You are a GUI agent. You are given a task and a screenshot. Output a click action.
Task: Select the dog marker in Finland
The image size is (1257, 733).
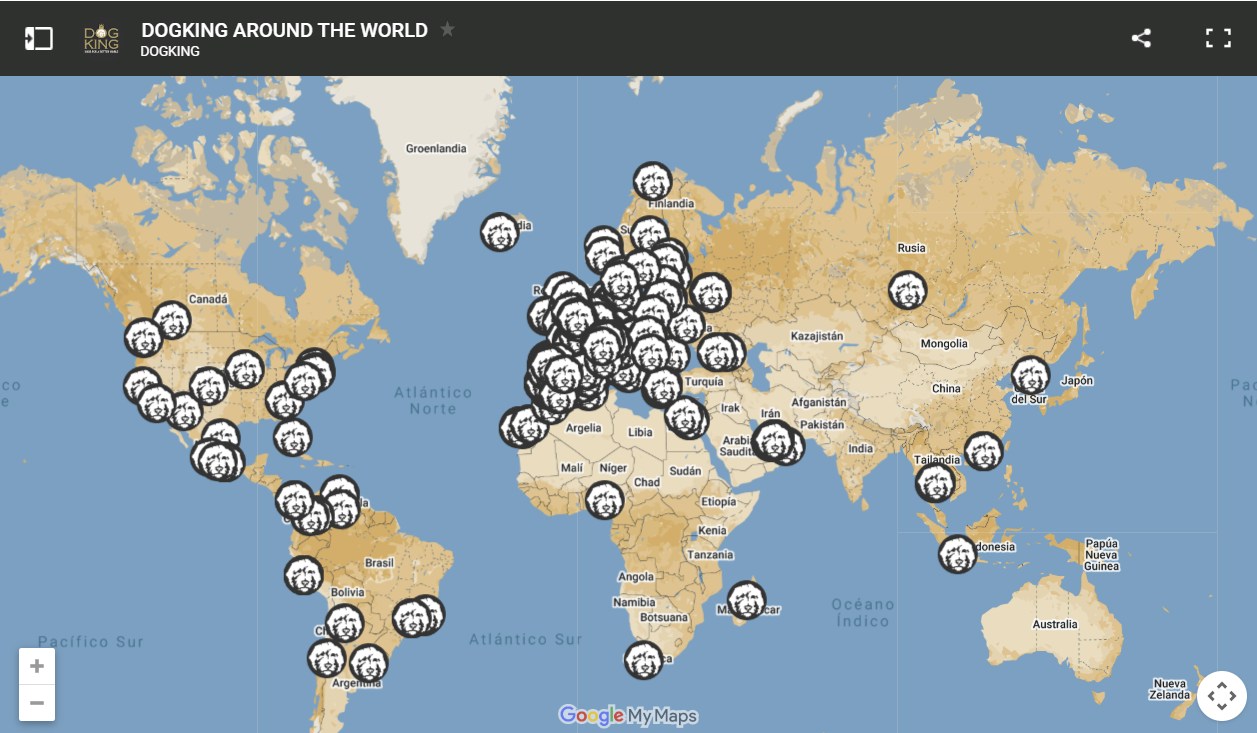pyautogui.click(x=652, y=182)
